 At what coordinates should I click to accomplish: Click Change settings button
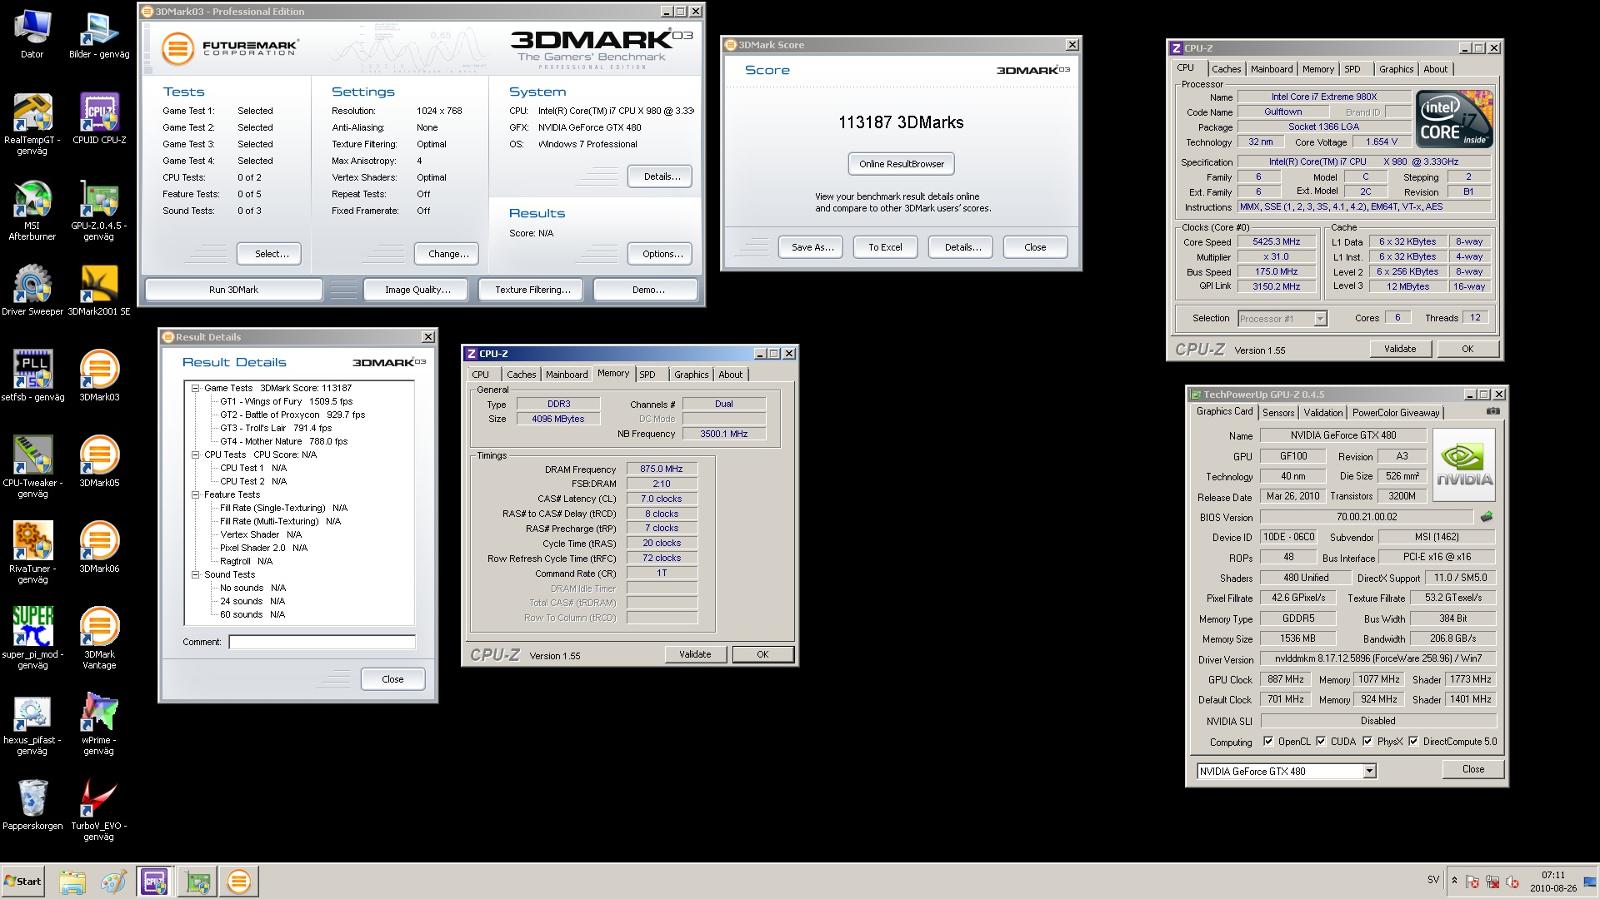point(448,254)
